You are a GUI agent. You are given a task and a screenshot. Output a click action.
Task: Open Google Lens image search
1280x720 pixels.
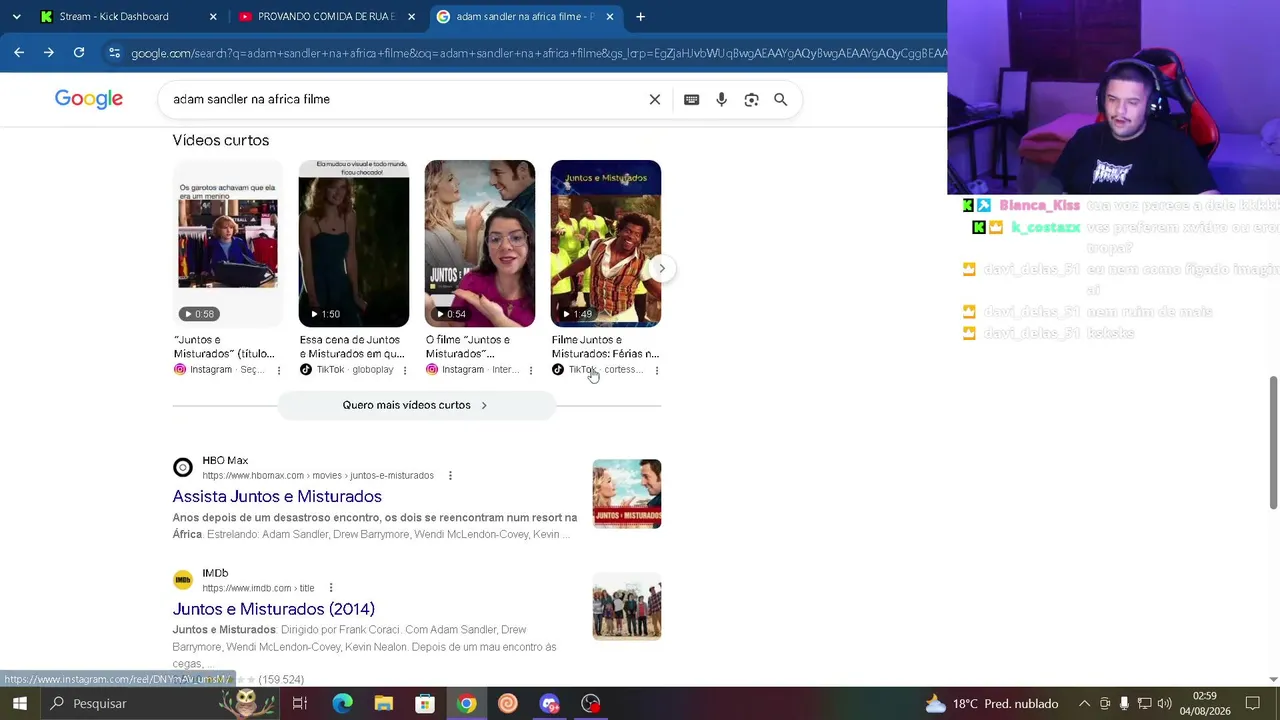(x=751, y=100)
